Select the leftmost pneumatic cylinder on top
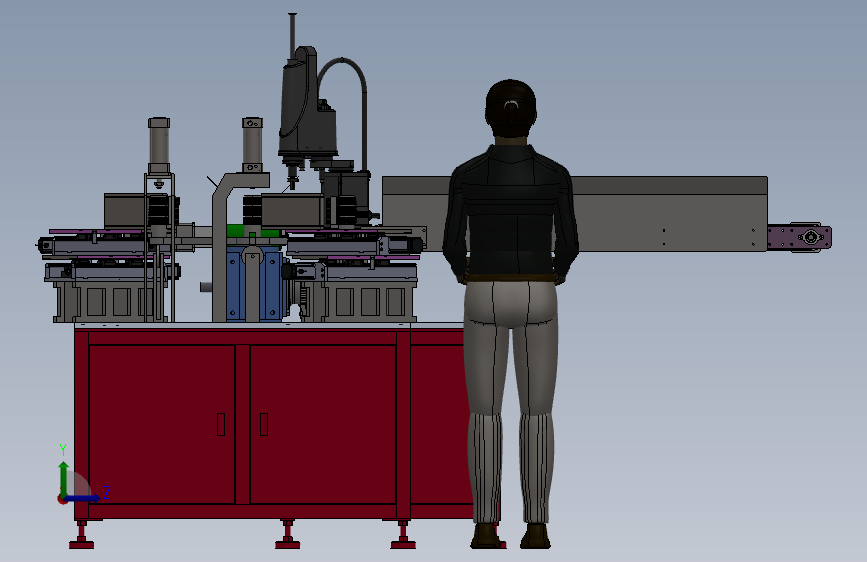Image resolution: width=867 pixels, height=562 pixels. [159, 145]
